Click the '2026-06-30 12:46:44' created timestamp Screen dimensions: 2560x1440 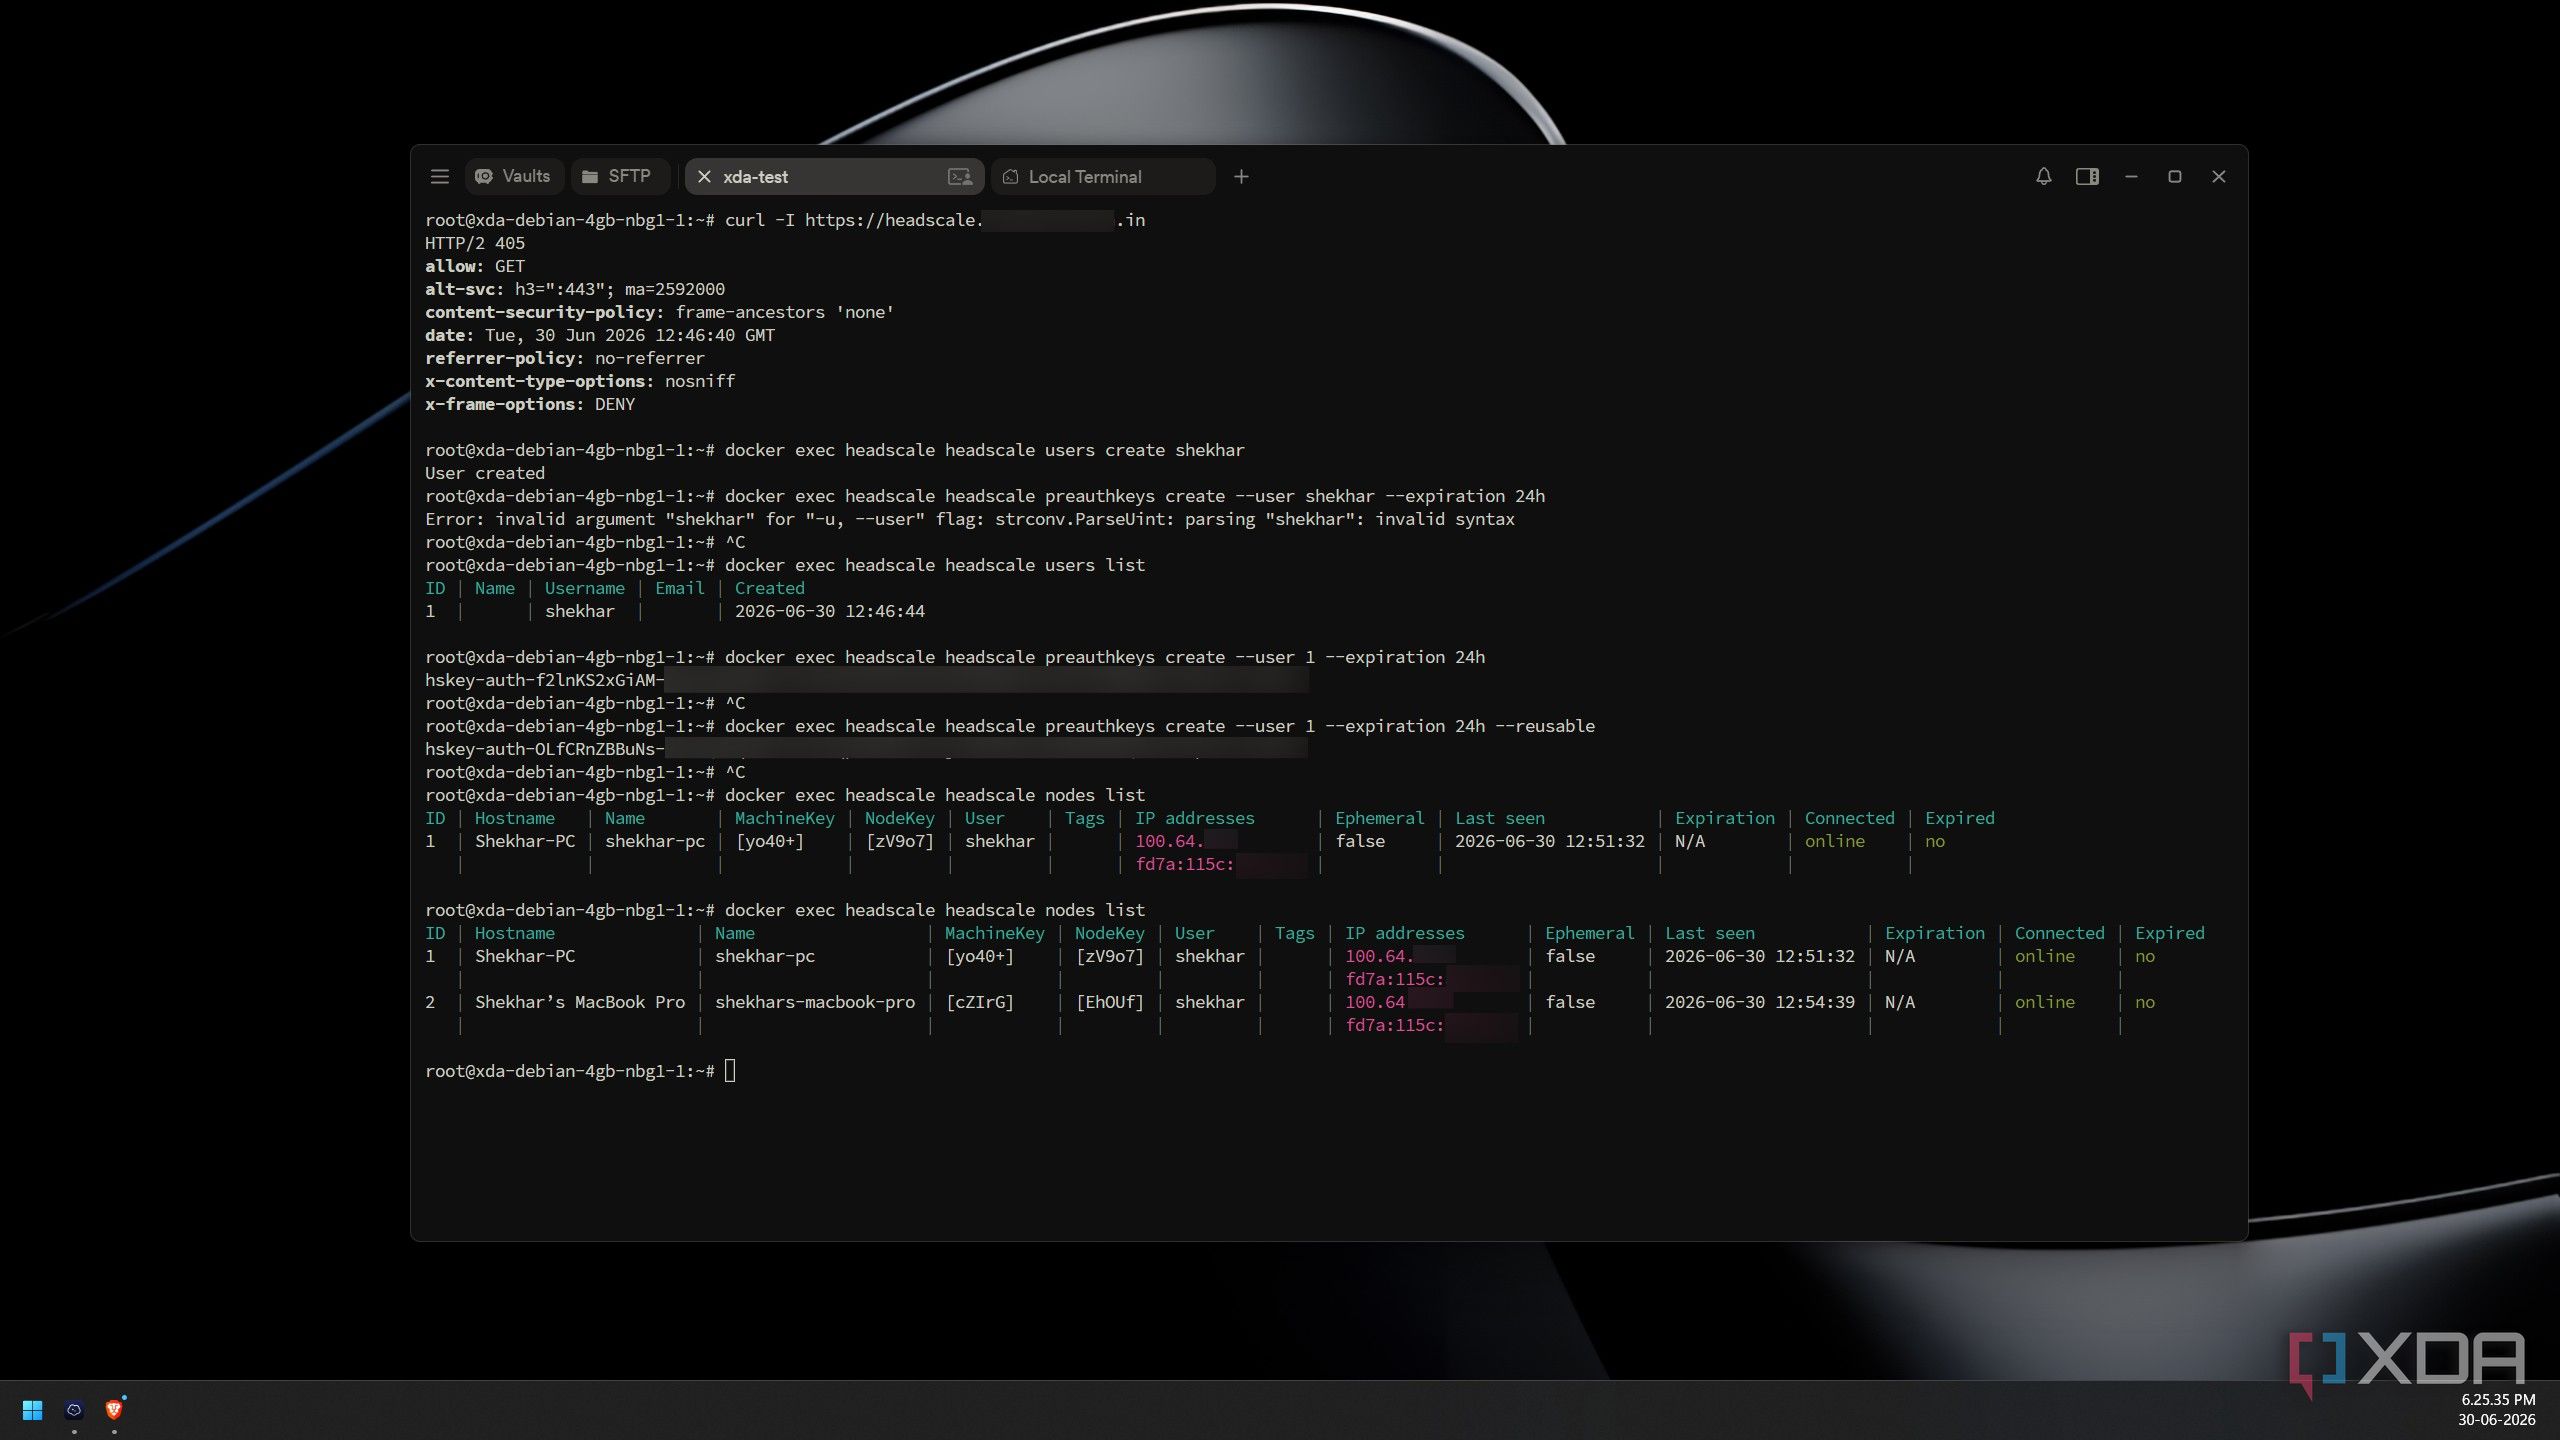pyautogui.click(x=830, y=611)
